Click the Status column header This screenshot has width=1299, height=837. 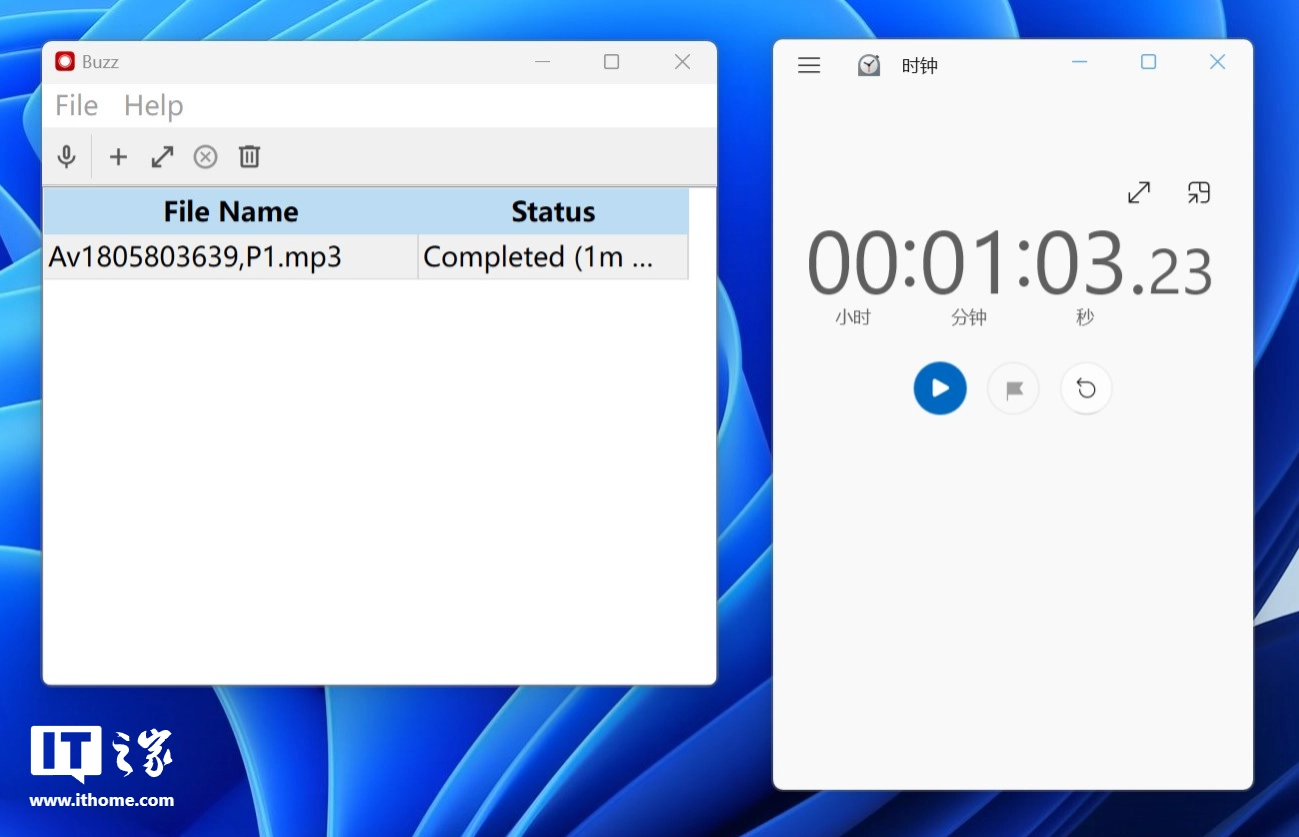[x=553, y=212]
